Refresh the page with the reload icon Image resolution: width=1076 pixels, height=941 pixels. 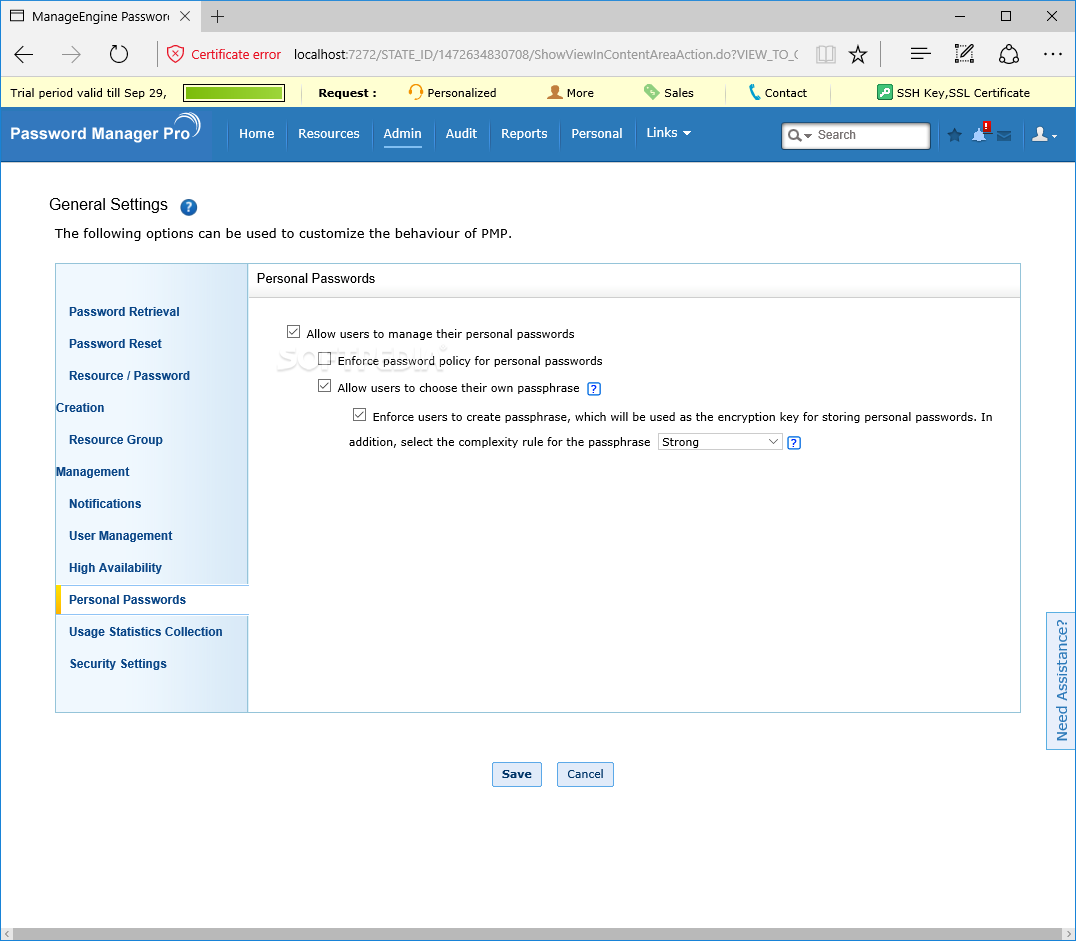(119, 54)
